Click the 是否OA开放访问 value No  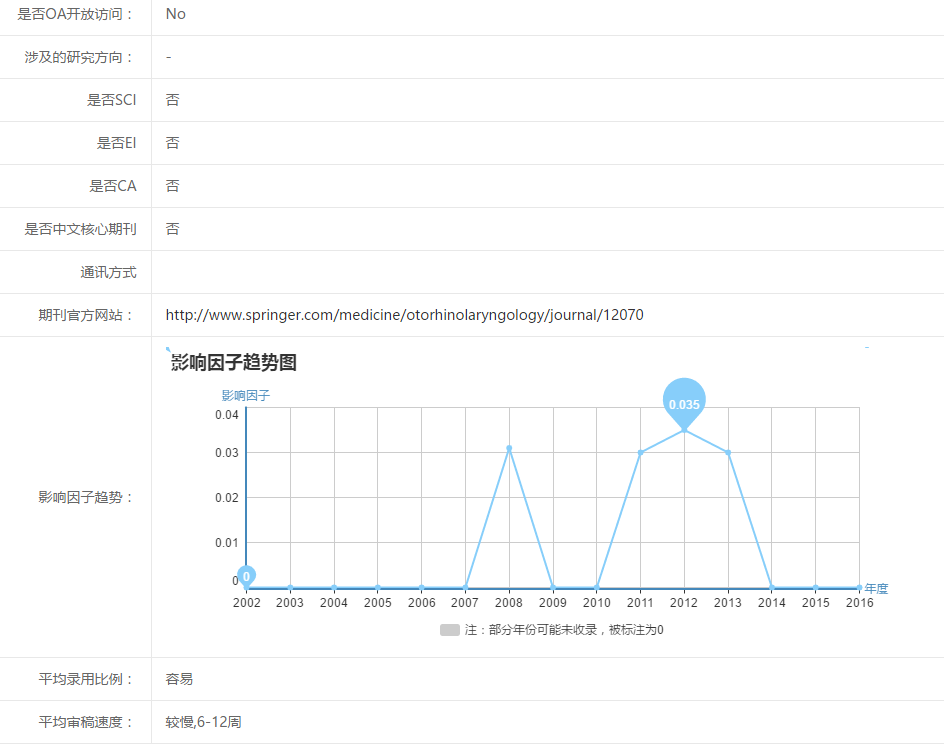(176, 14)
